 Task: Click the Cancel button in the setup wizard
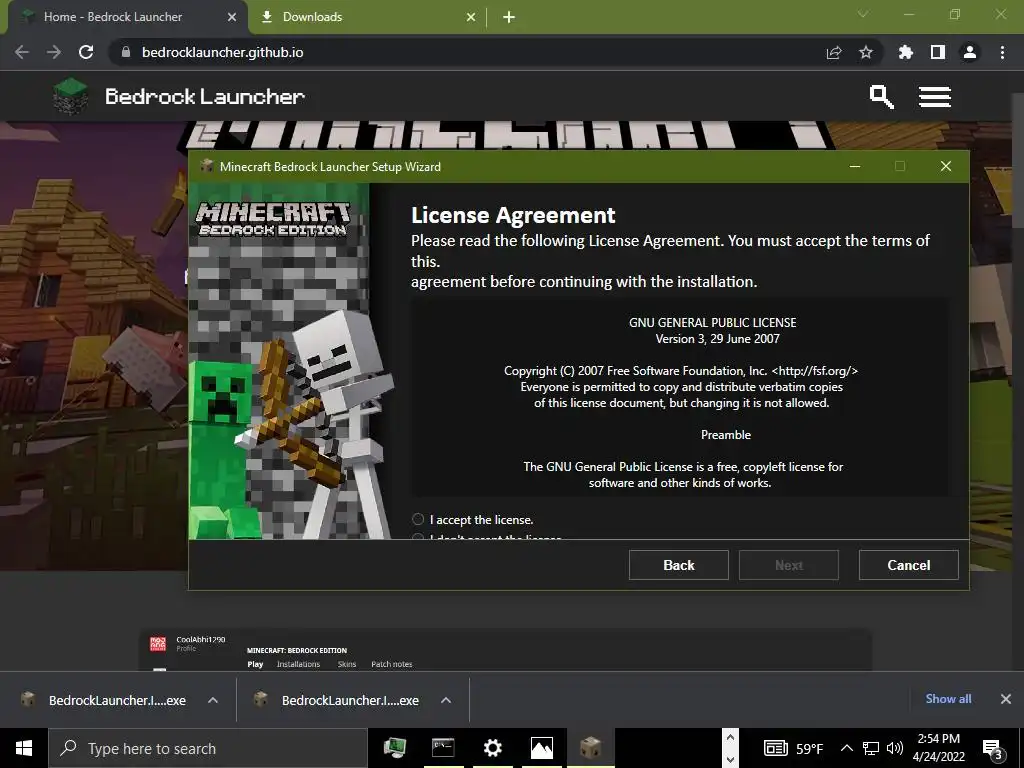coord(908,565)
